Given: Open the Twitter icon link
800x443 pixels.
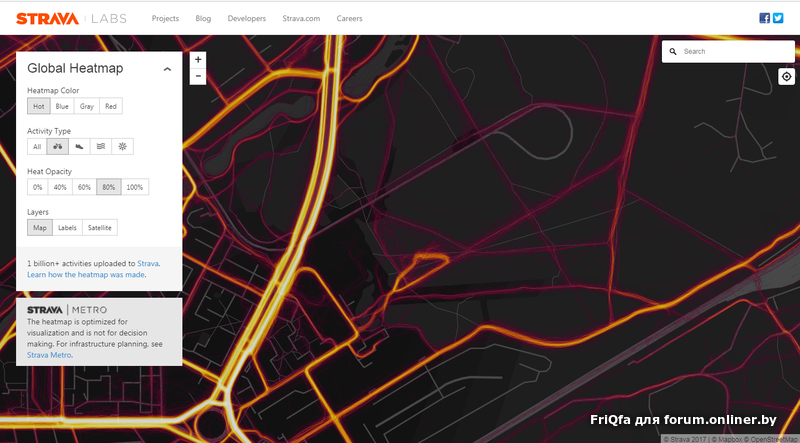Looking at the screenshot, I should (778, 18).
